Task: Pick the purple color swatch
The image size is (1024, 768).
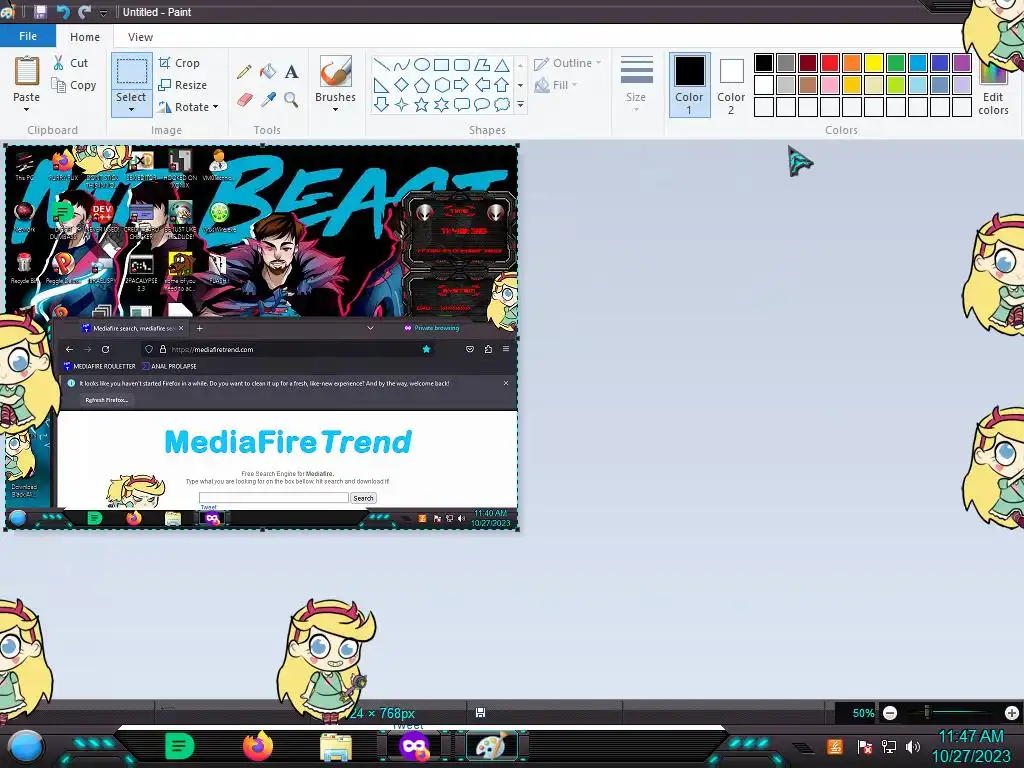Action: click(x=962, y=63)
